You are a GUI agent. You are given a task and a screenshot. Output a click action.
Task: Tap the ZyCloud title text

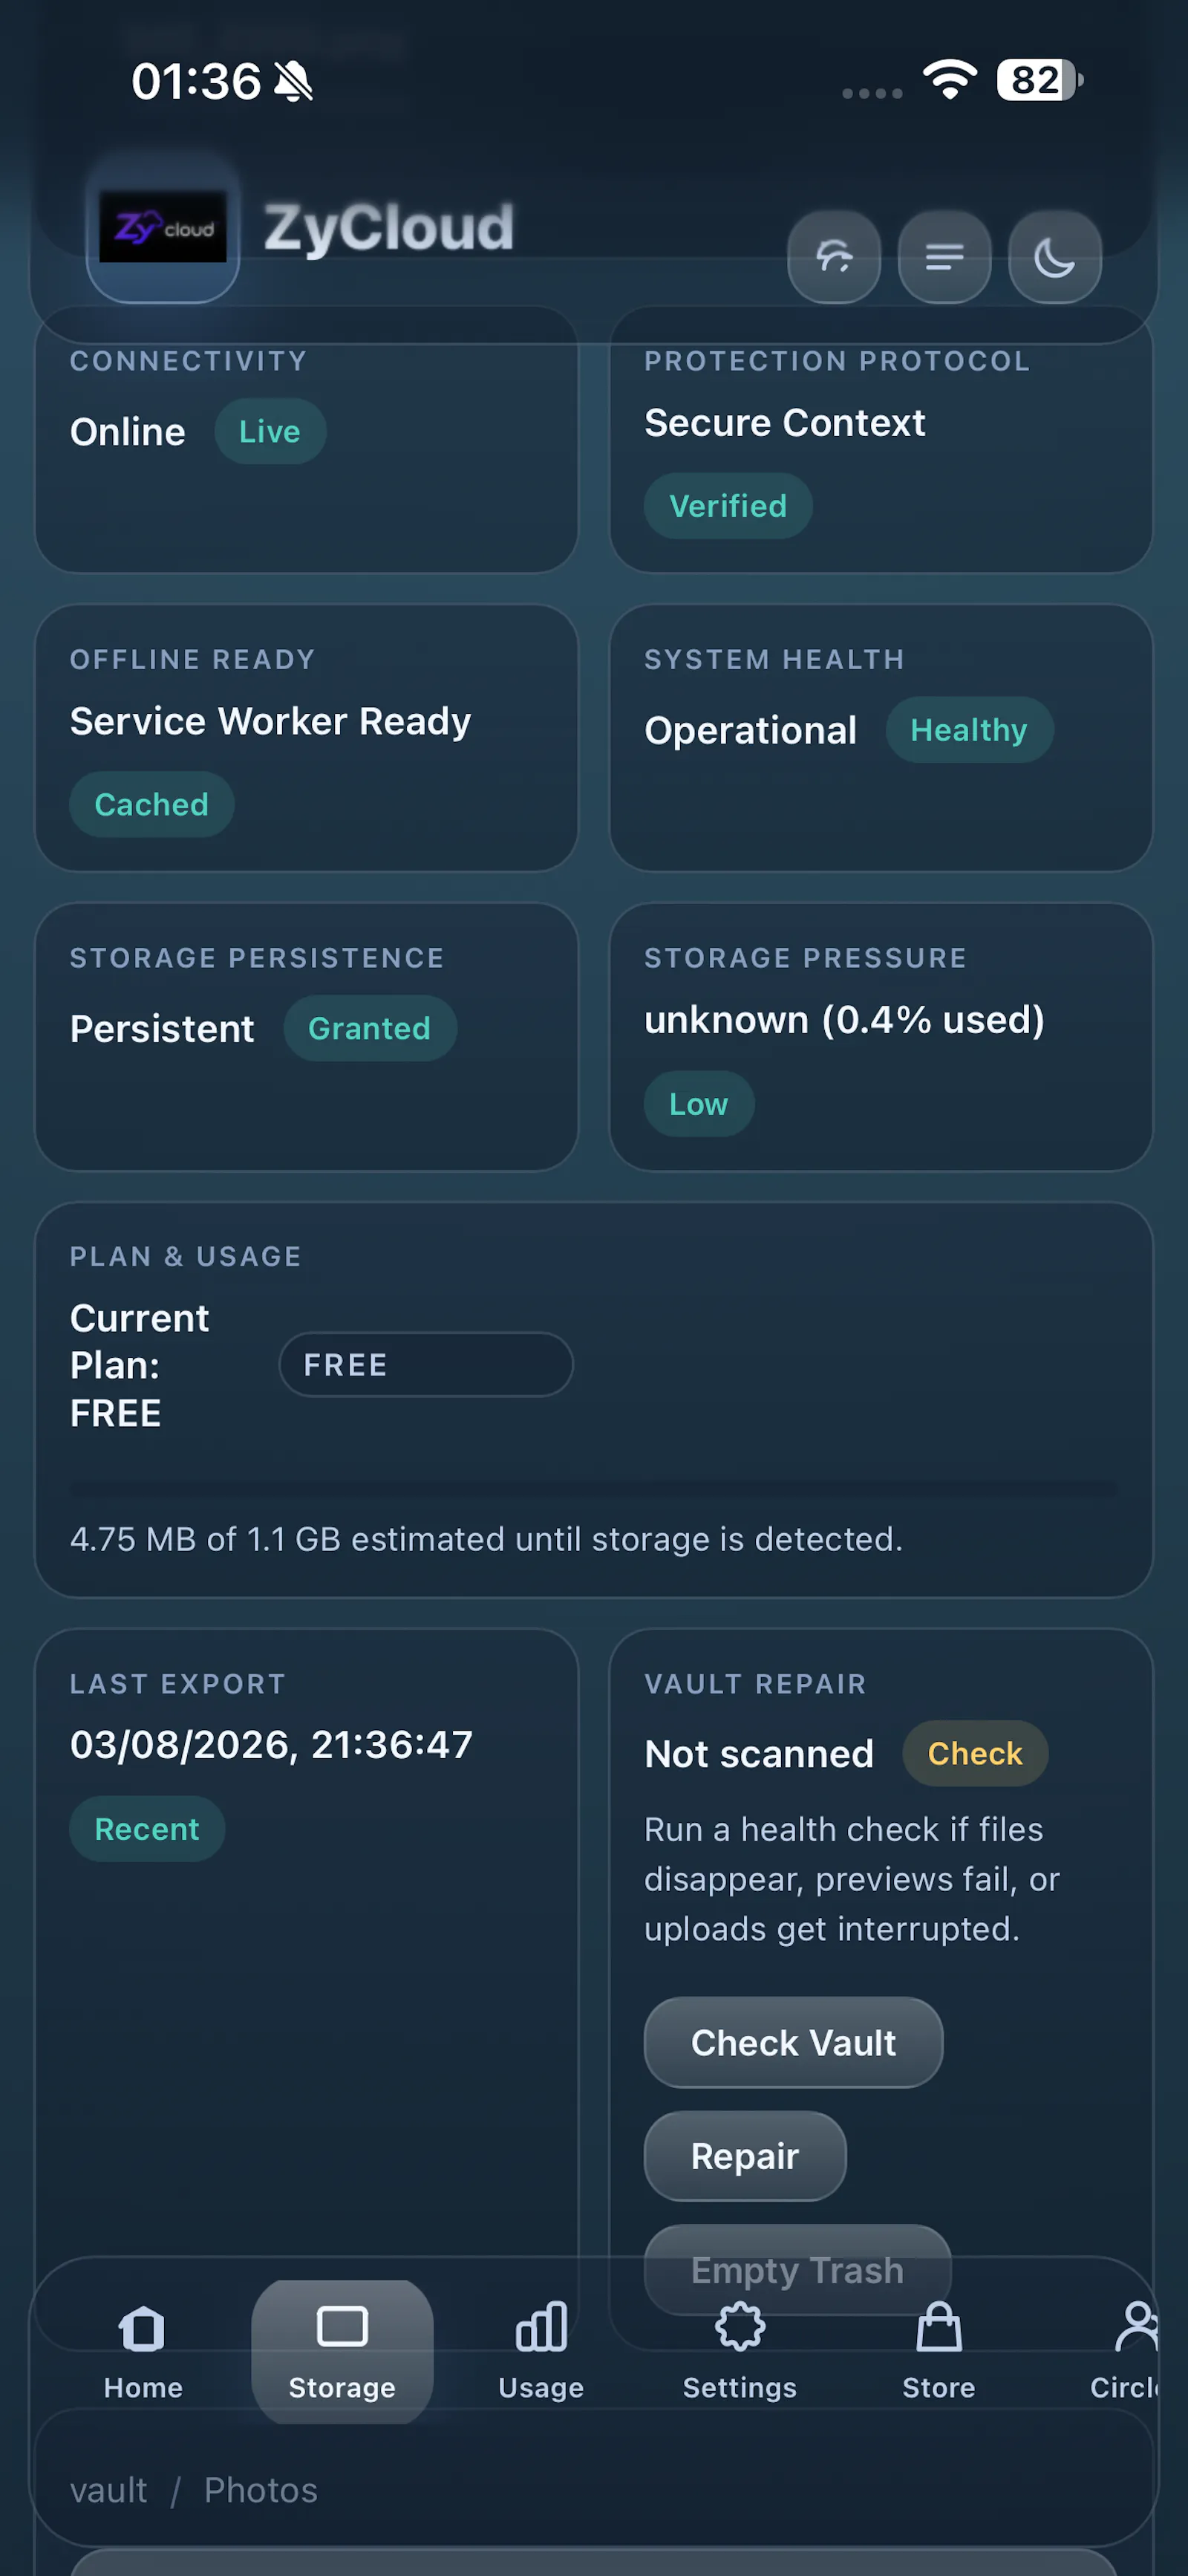[x=389, y=227]
